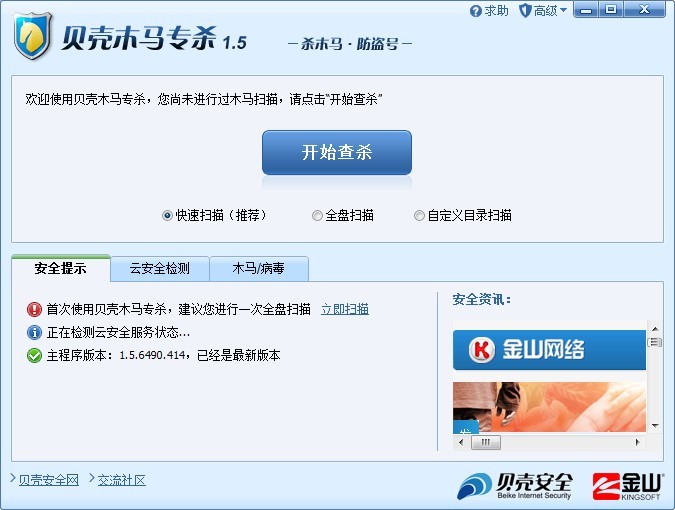
Task: Switch to the 云安全检测 tab
Action: point(160,269)
